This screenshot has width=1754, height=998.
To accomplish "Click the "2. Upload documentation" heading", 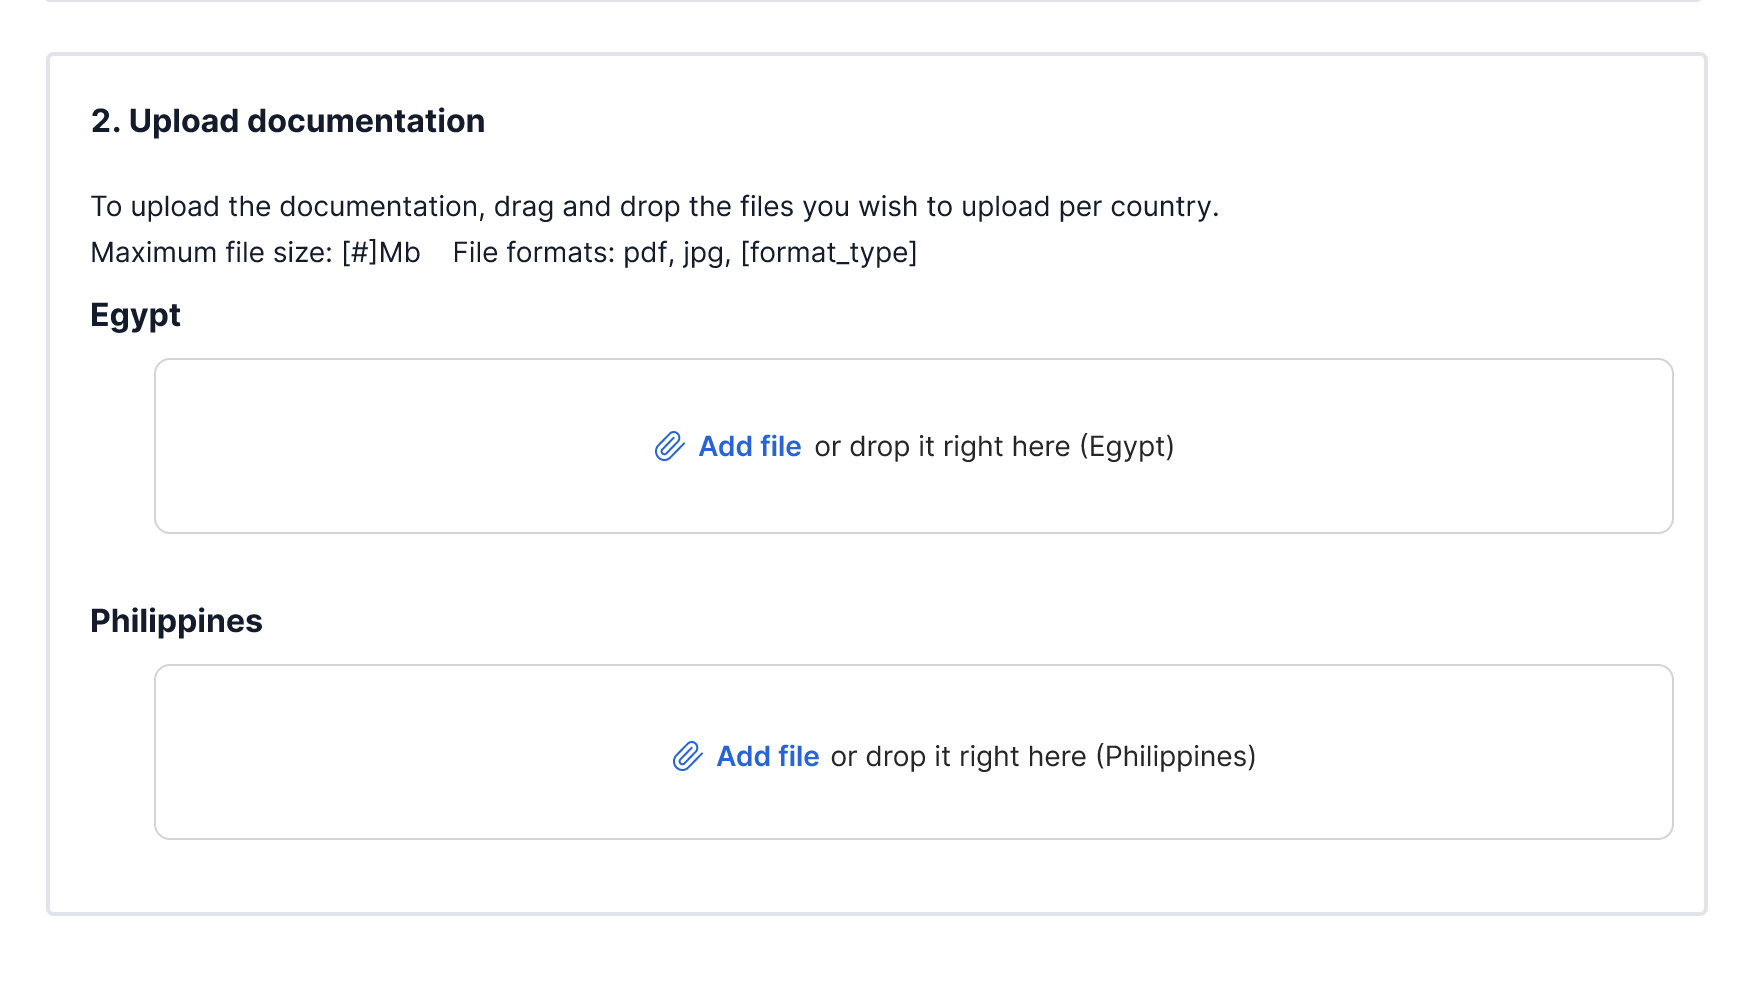I will [x=288, y=121].
